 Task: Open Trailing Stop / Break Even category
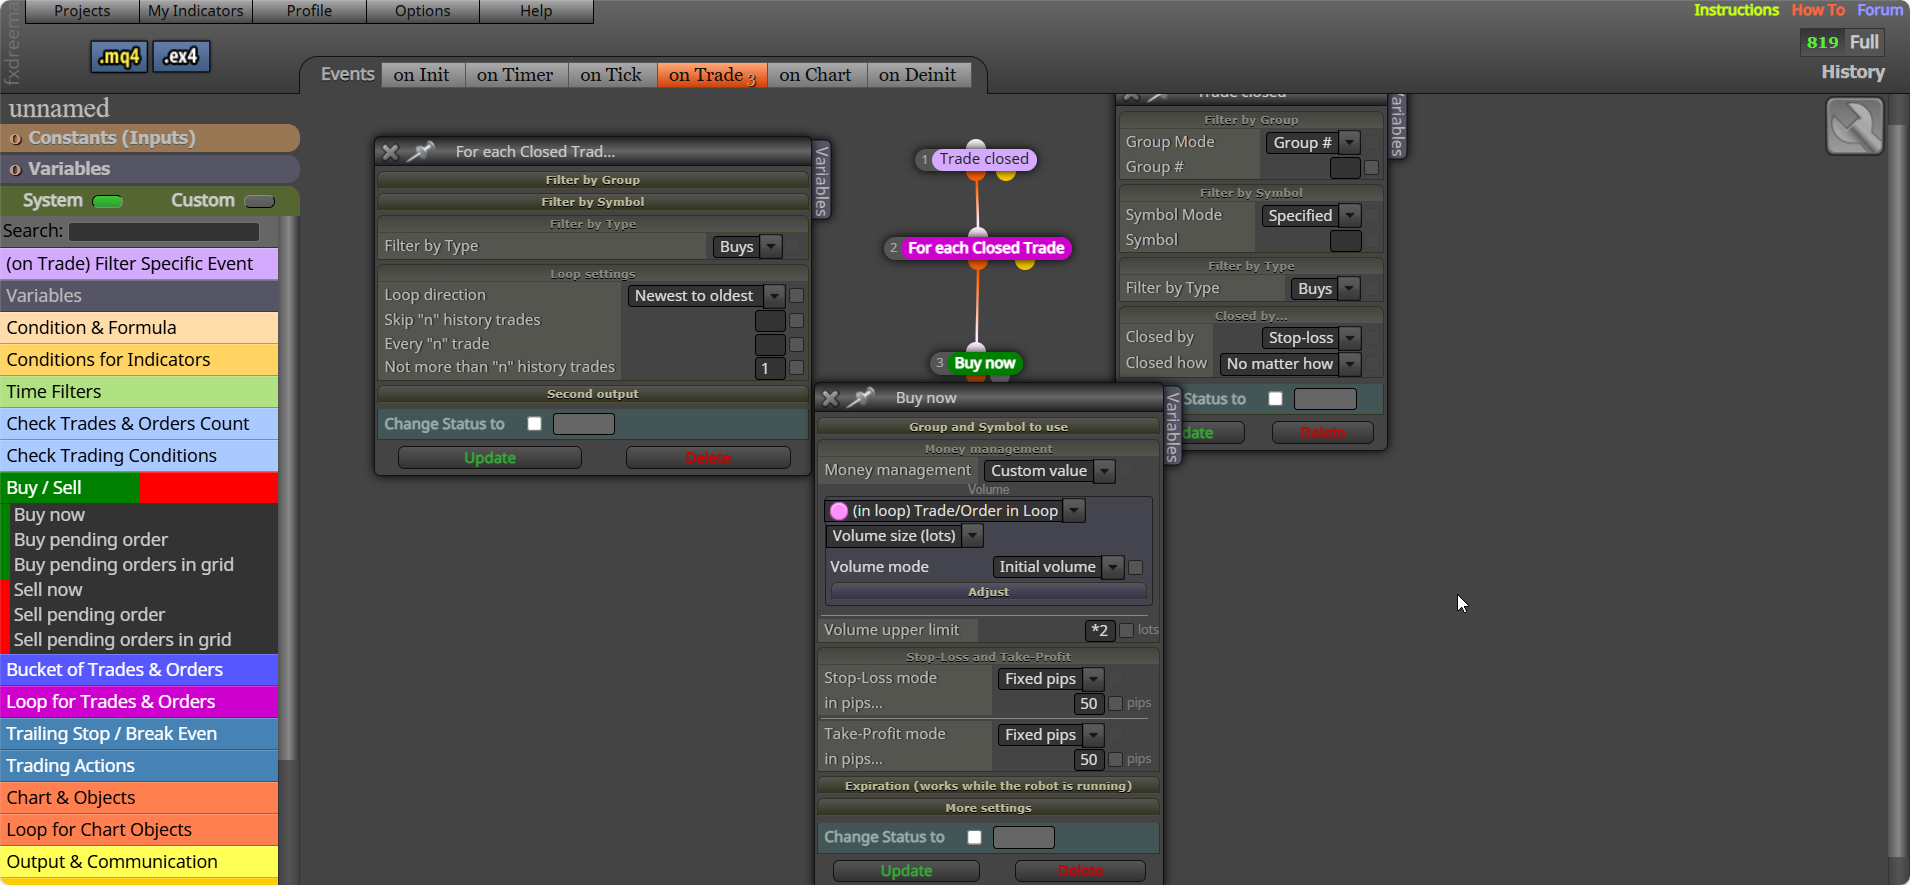(139, 734)
